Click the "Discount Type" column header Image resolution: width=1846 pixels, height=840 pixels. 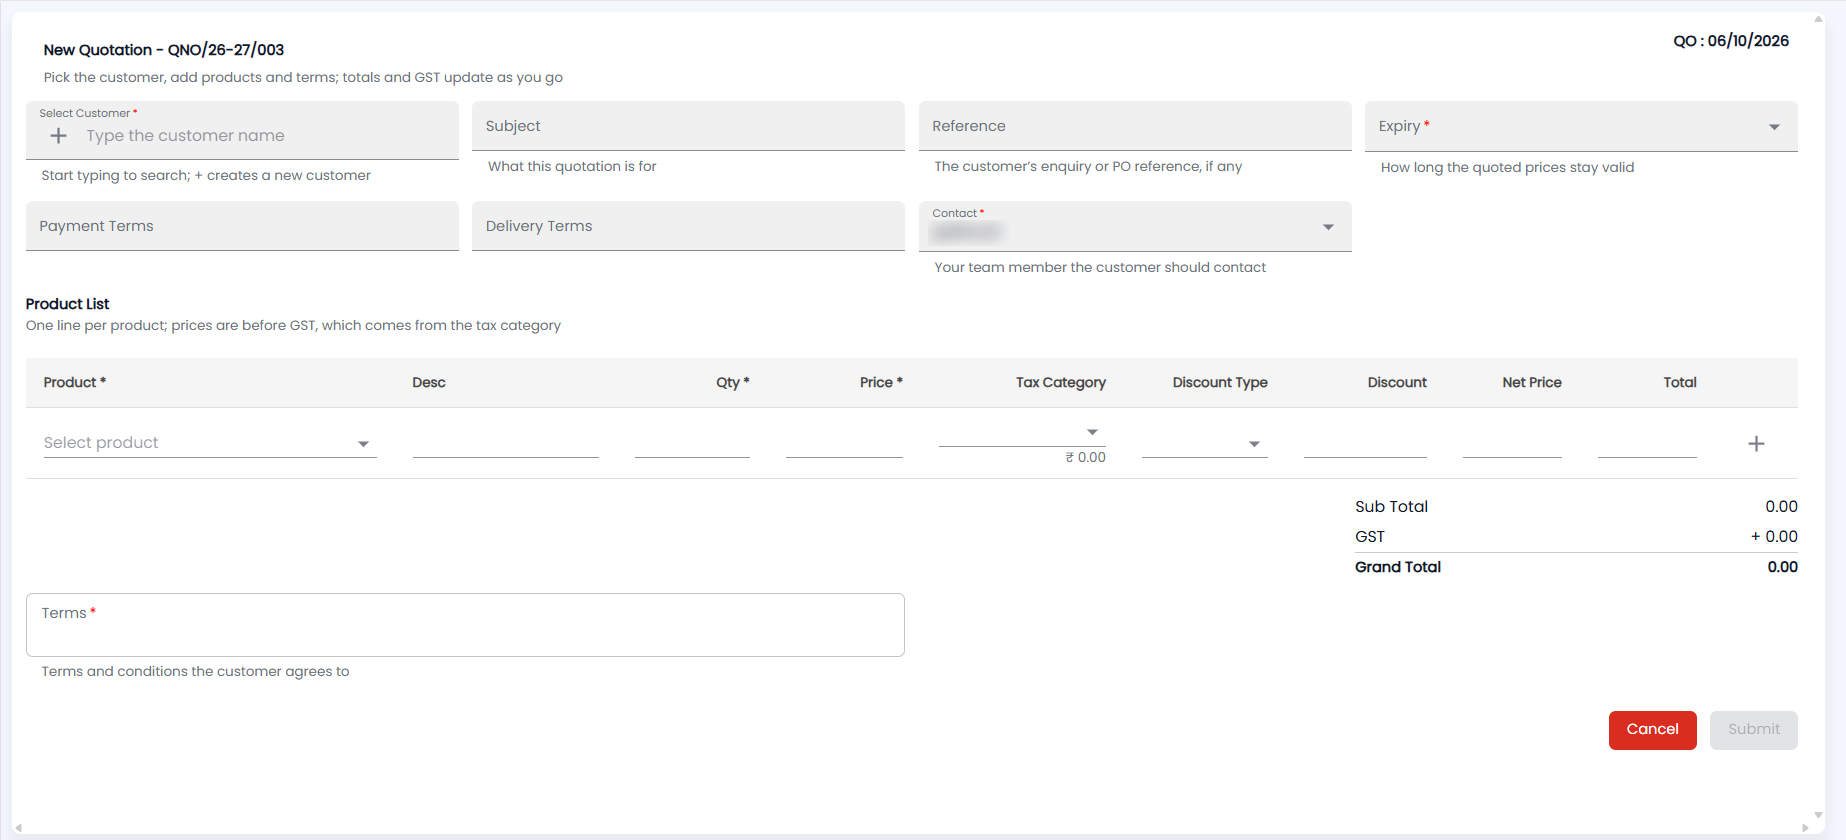[1220, 383]
